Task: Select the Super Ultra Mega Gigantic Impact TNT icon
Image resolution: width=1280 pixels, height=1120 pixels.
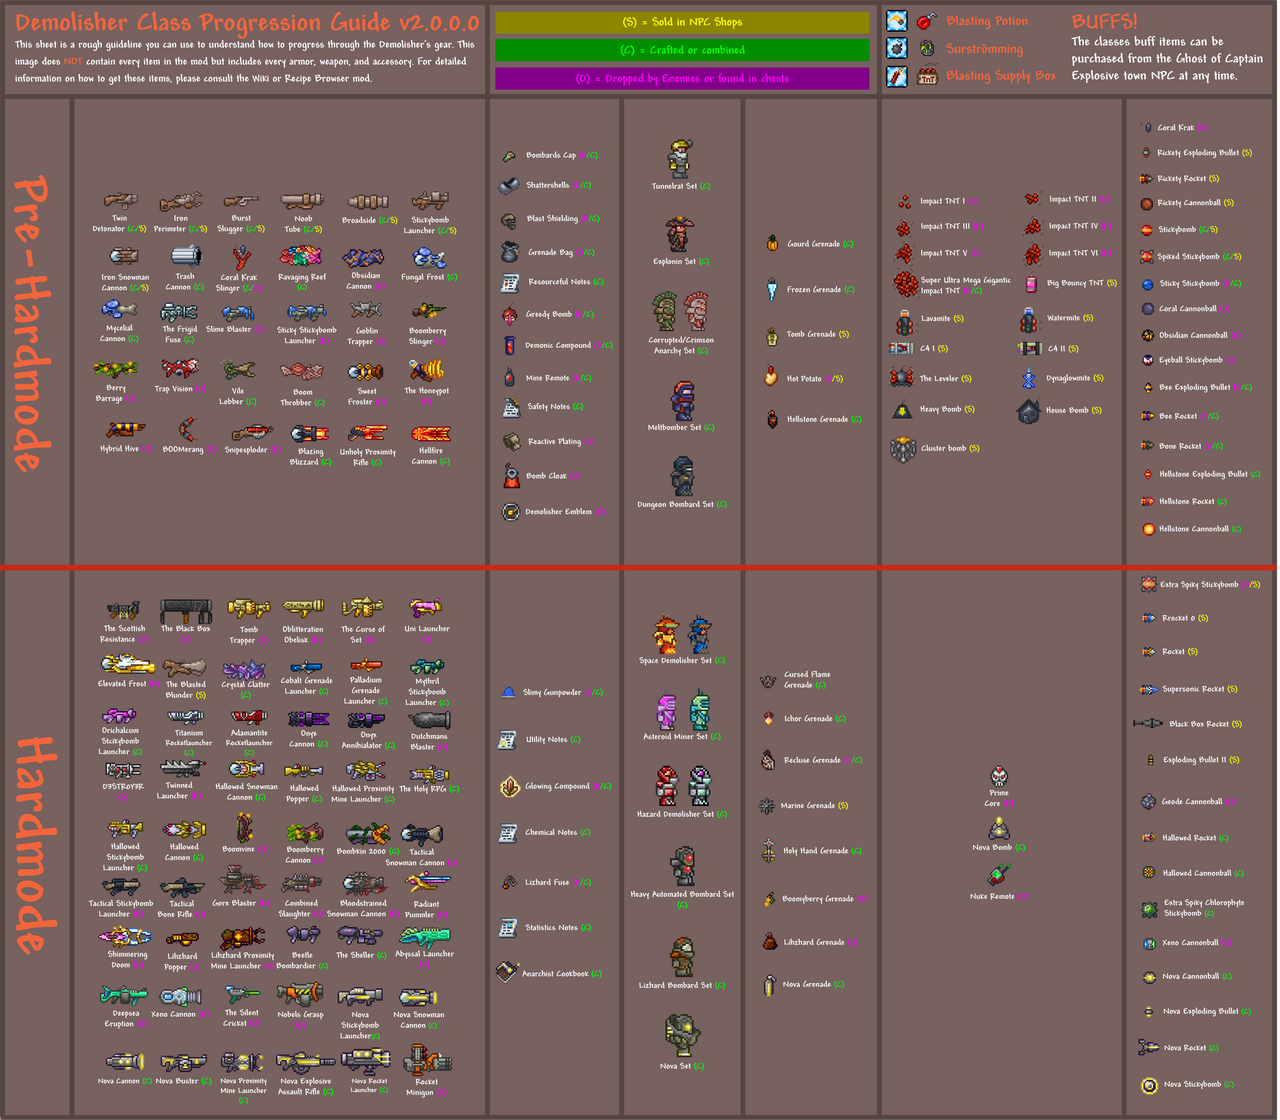Action: tap(905, 285)
